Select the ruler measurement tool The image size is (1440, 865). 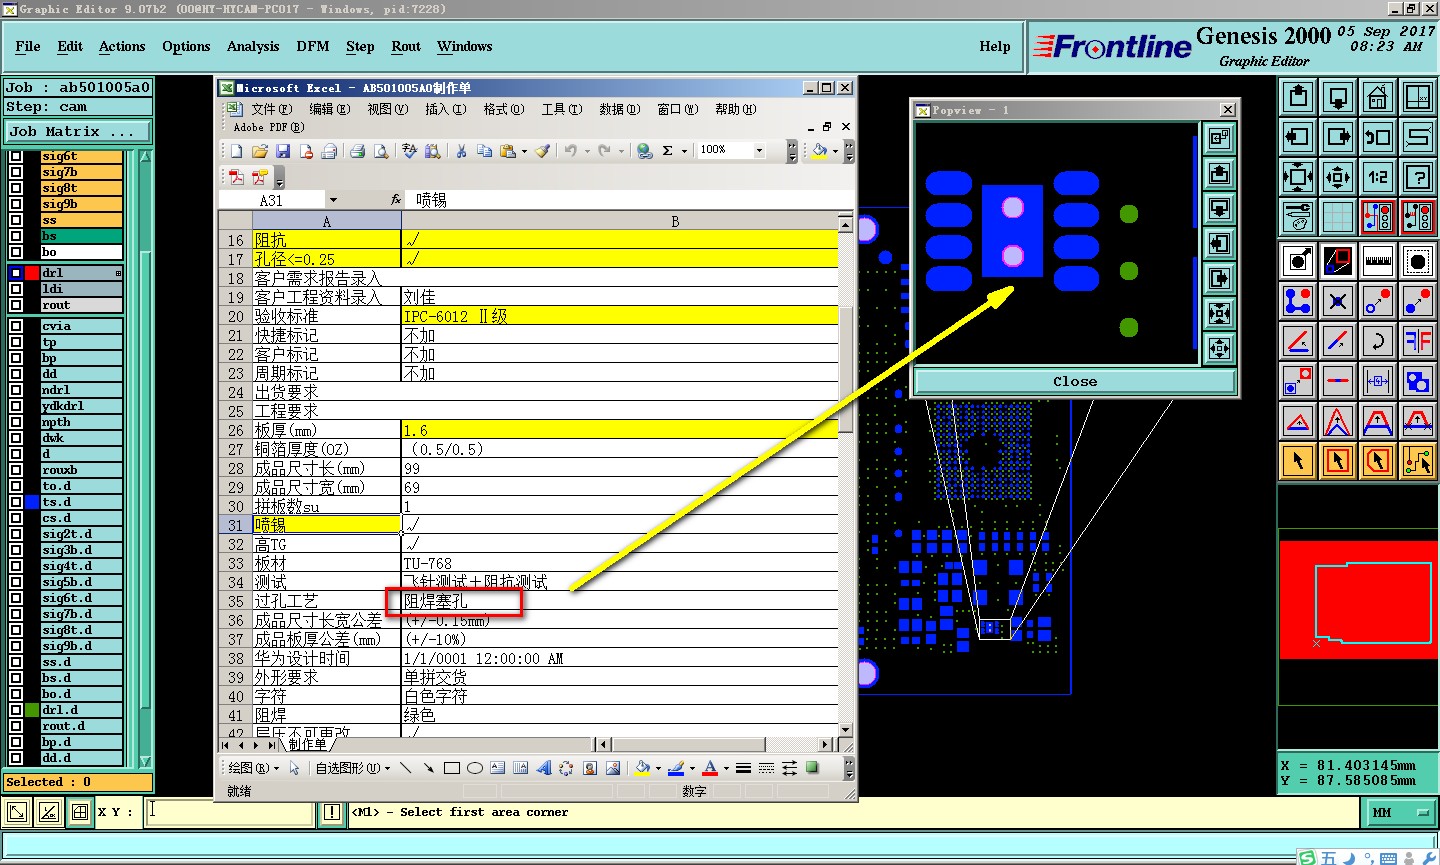[1378, 261]
